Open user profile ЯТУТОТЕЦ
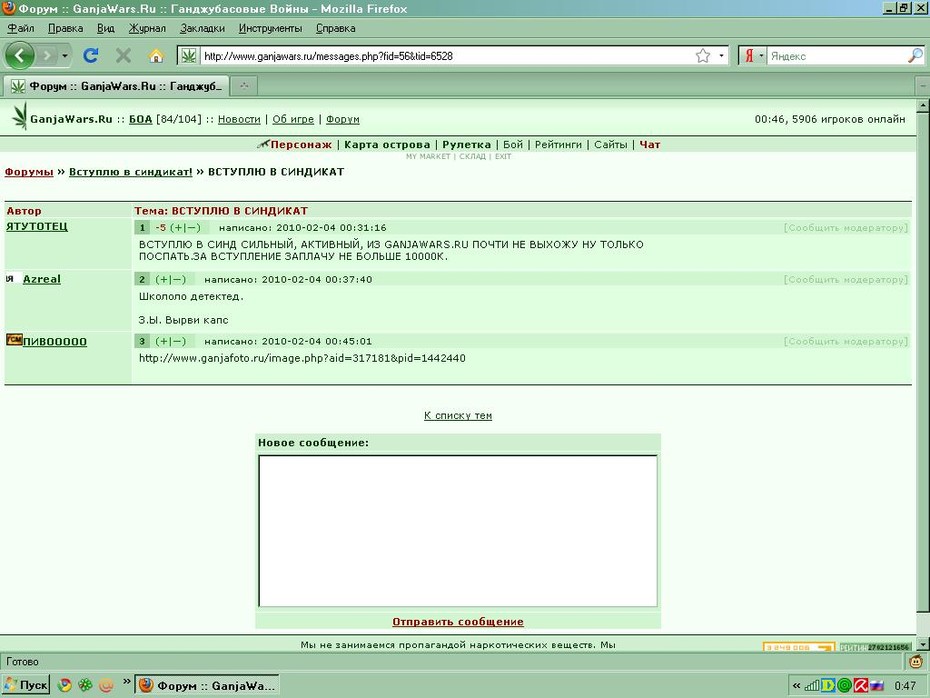 pos(37,226)
